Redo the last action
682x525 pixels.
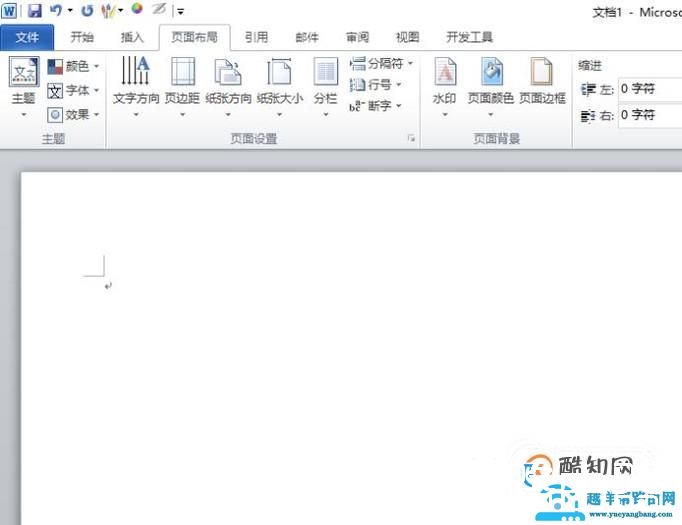pos(87,10)
